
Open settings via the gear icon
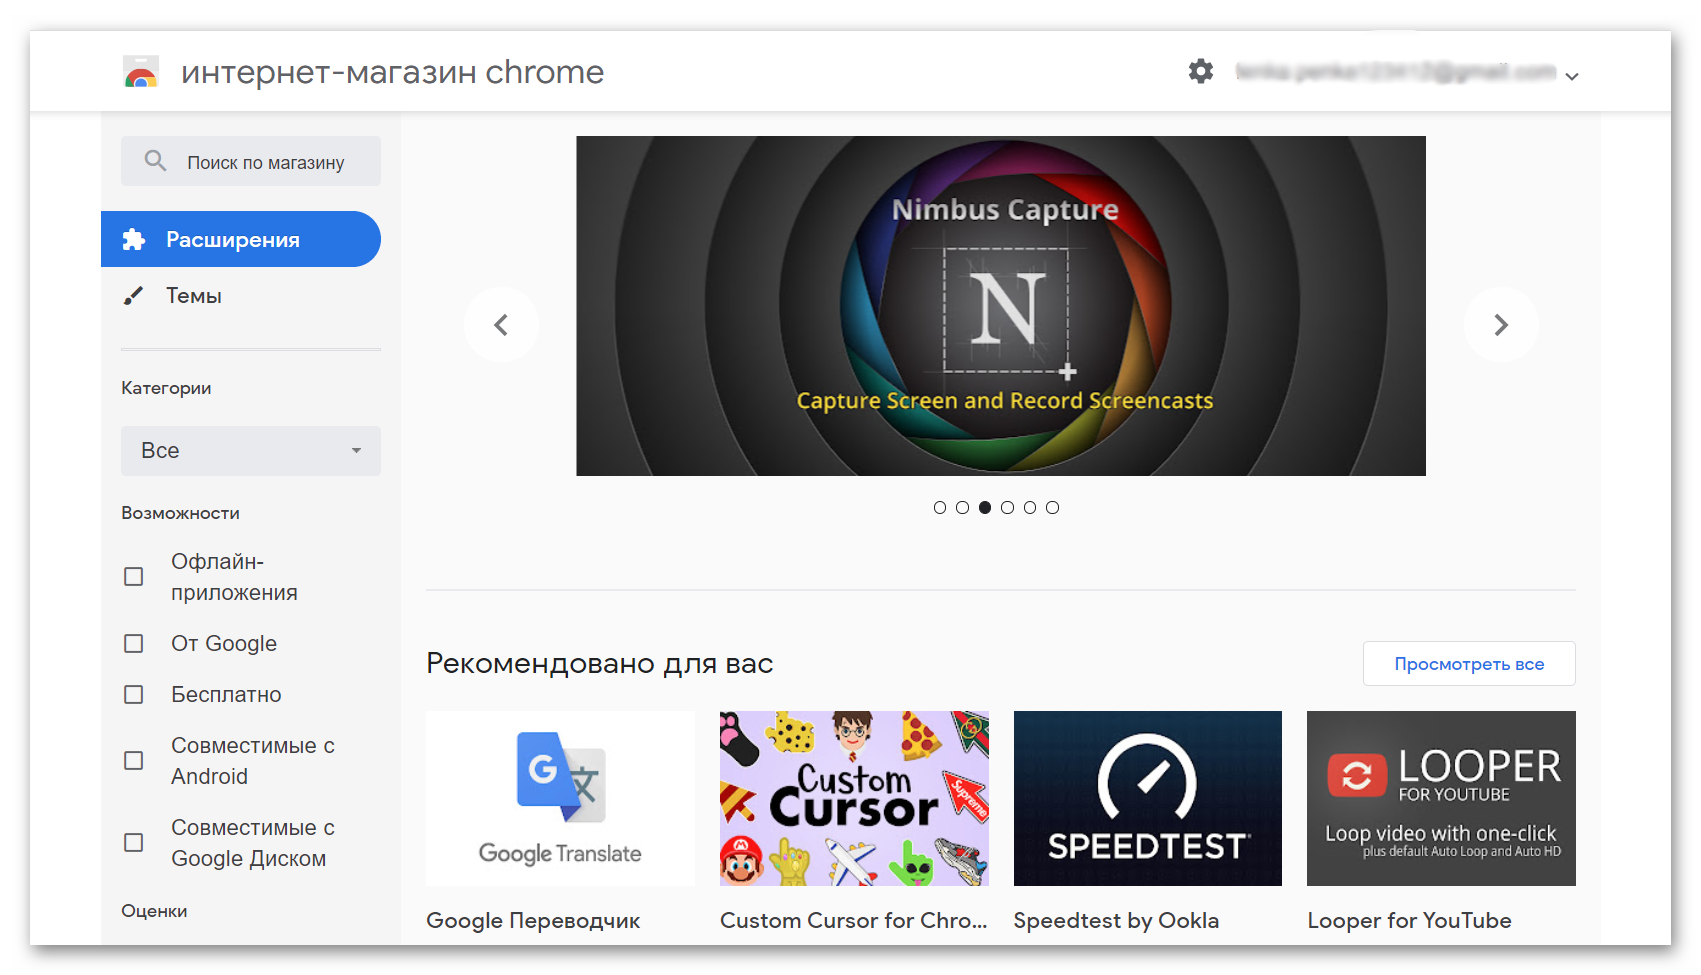[1201, 71]
